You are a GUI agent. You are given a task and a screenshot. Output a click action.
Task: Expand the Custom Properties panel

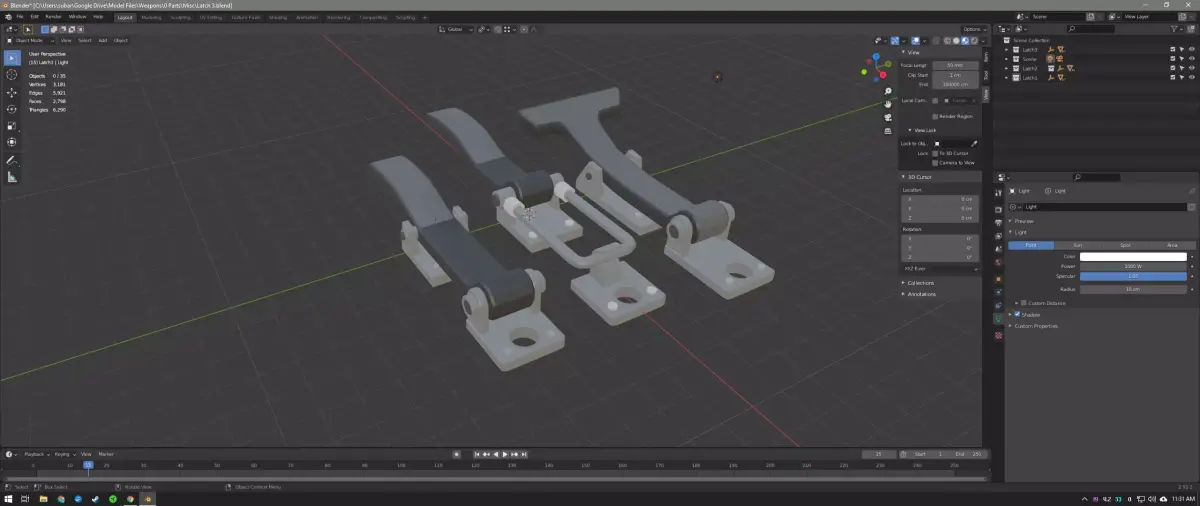click(1036, 326)
